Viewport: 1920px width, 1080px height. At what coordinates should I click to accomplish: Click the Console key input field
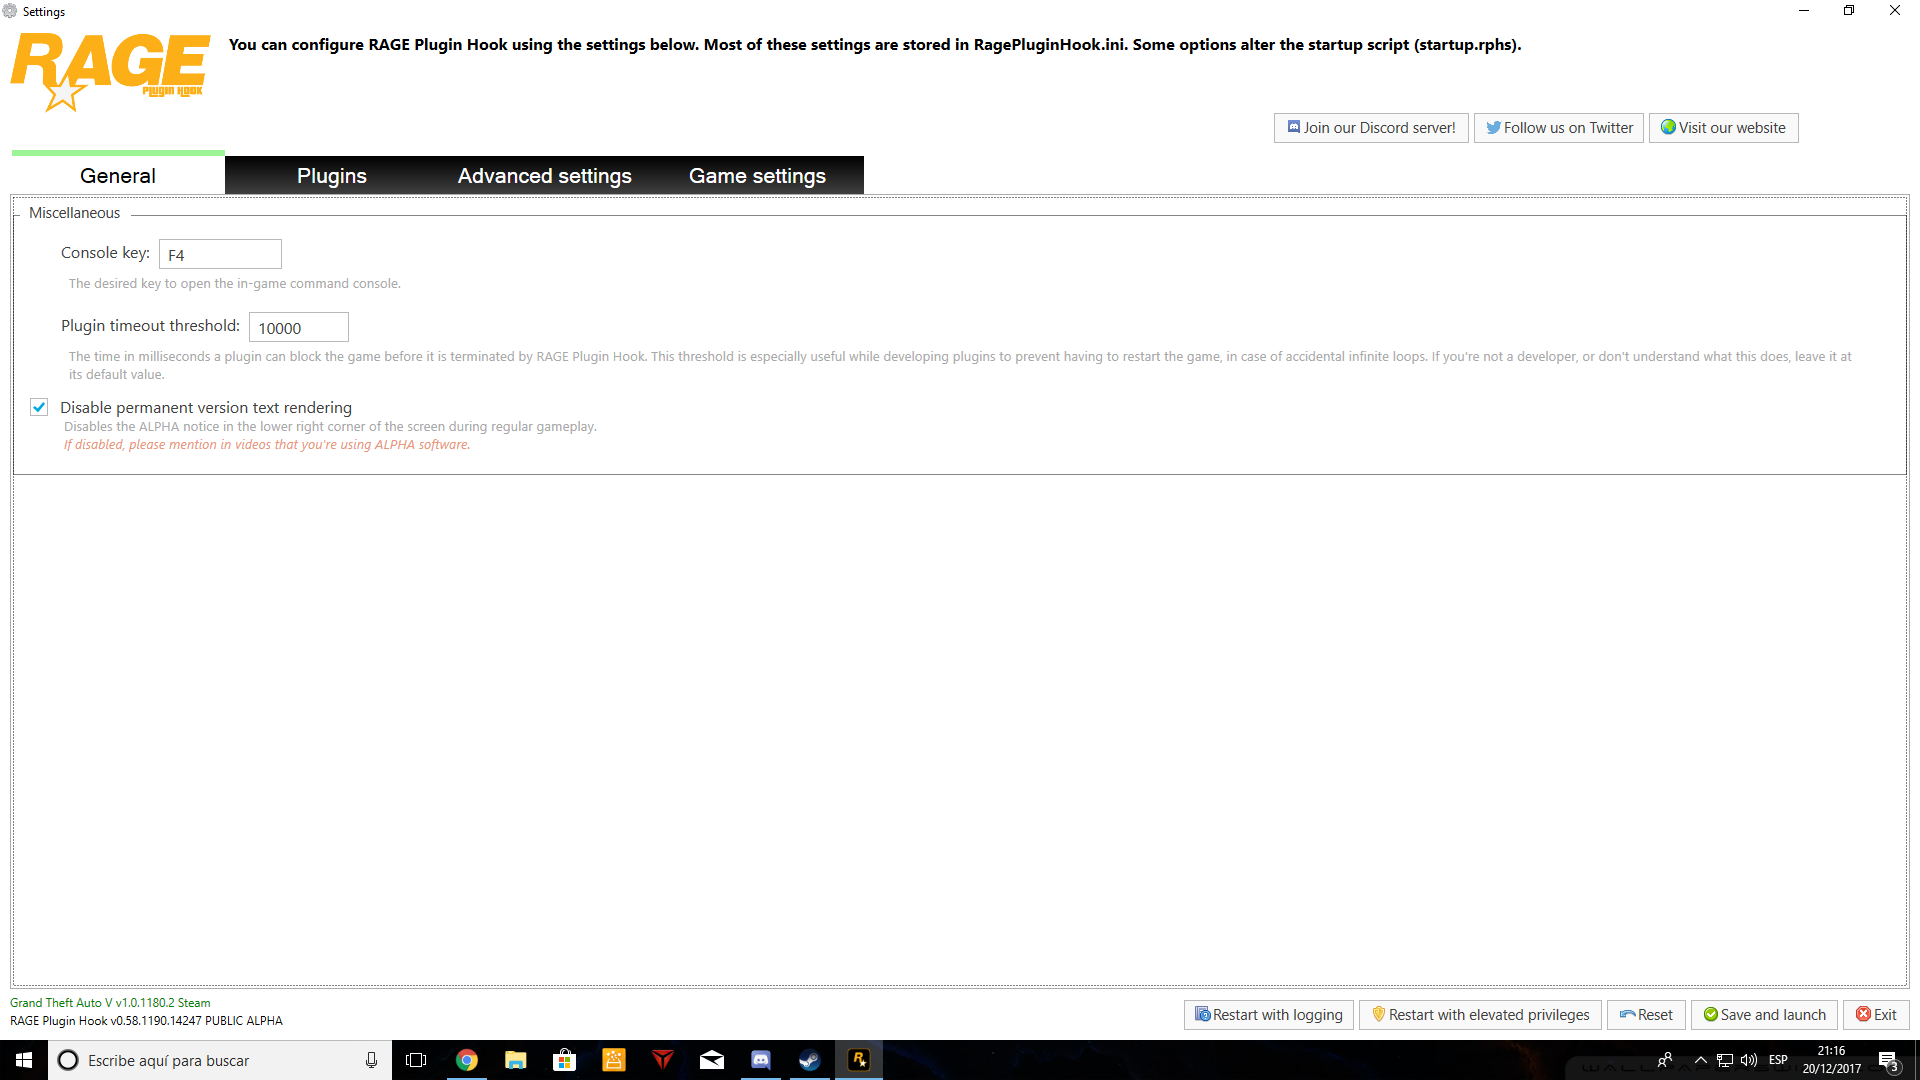[220, 254]
